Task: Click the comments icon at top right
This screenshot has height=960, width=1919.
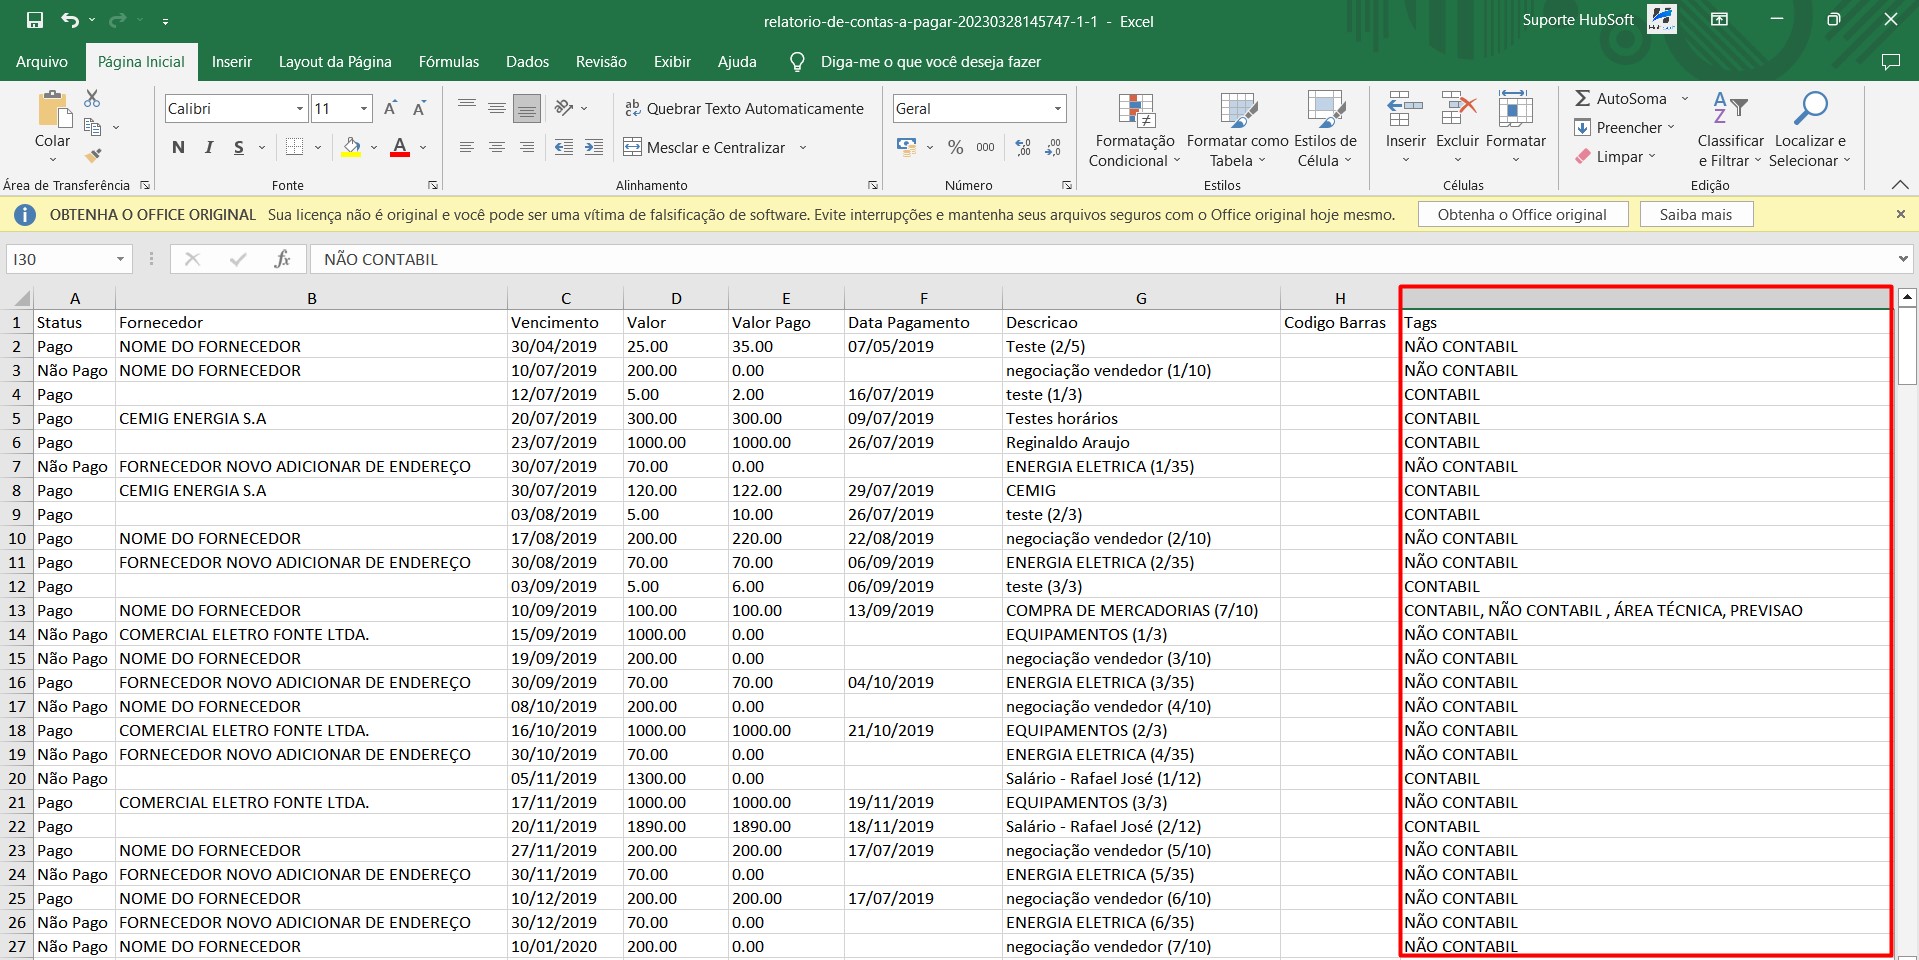Action: click(1890, 62)
